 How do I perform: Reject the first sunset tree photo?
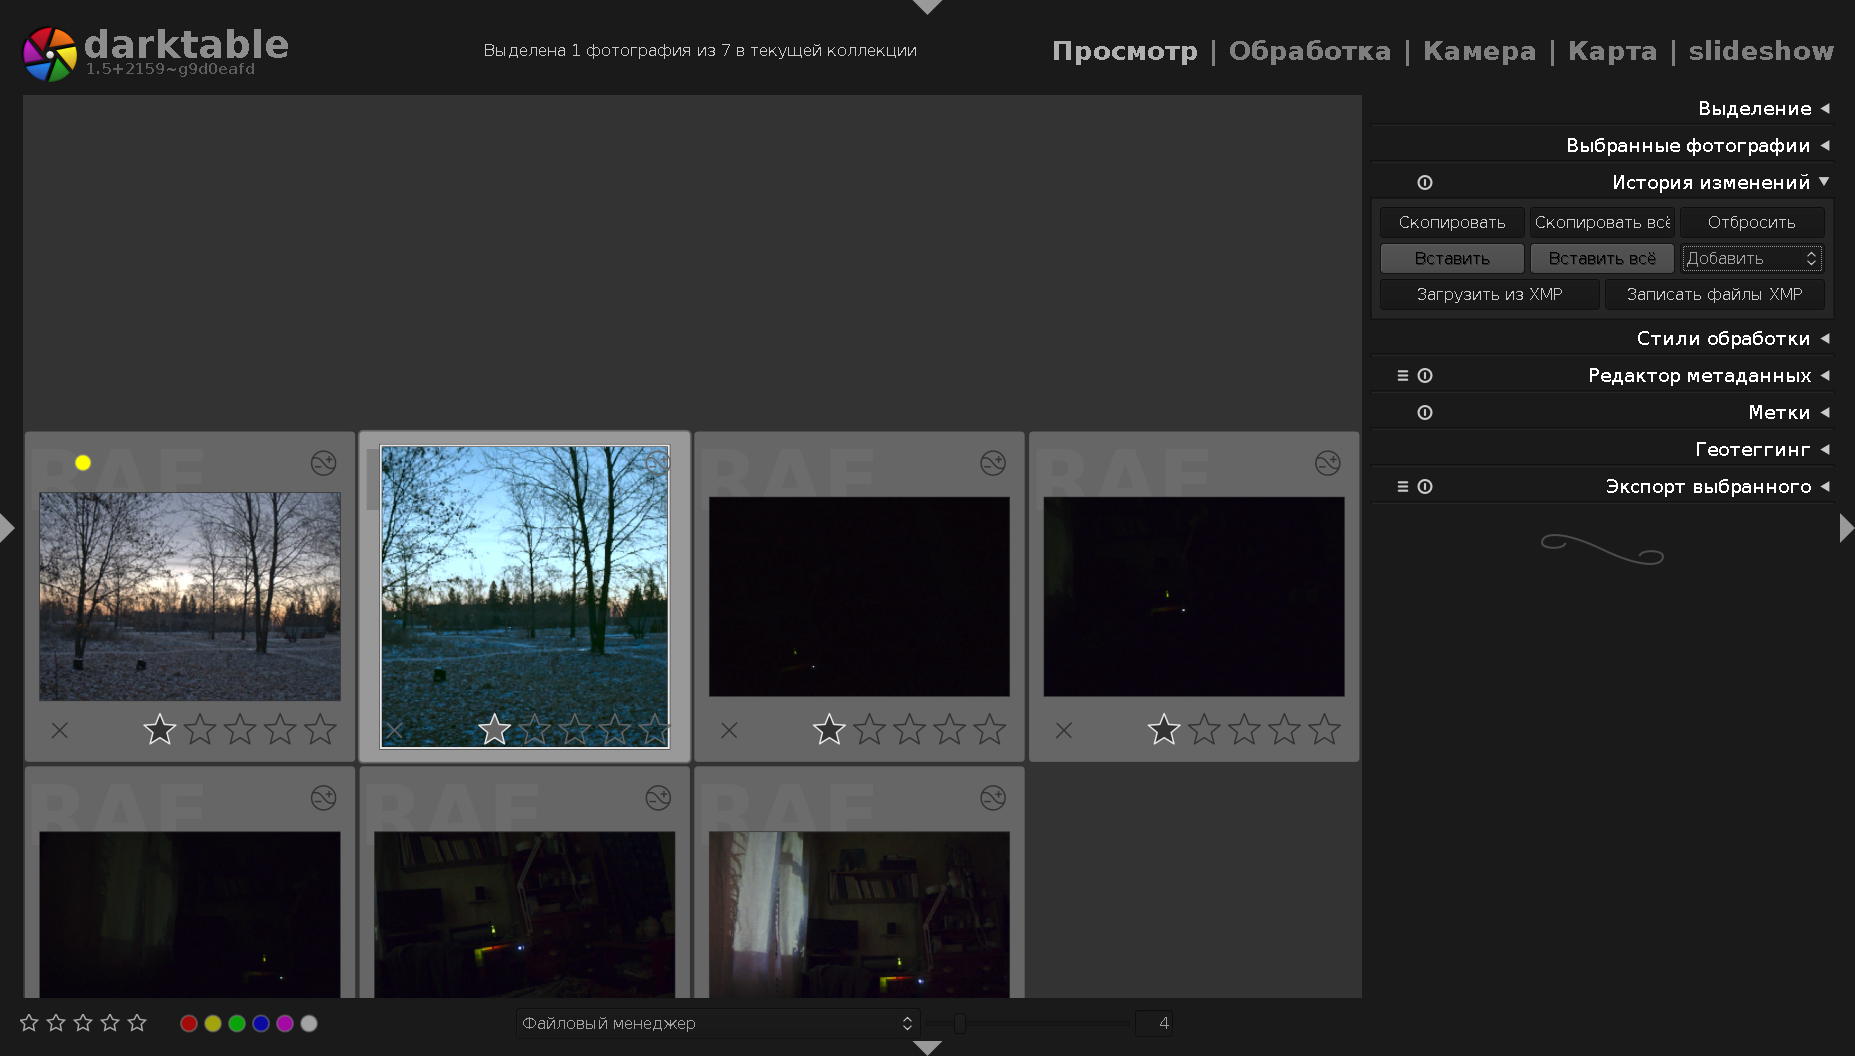(x=60, y=730)
